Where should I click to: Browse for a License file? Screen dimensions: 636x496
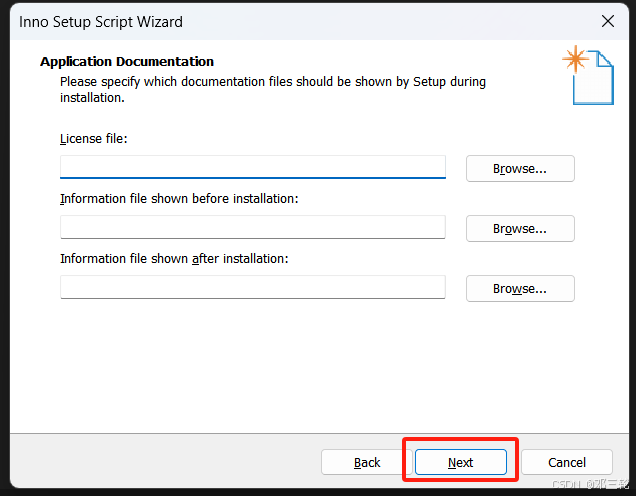point(520,168)
